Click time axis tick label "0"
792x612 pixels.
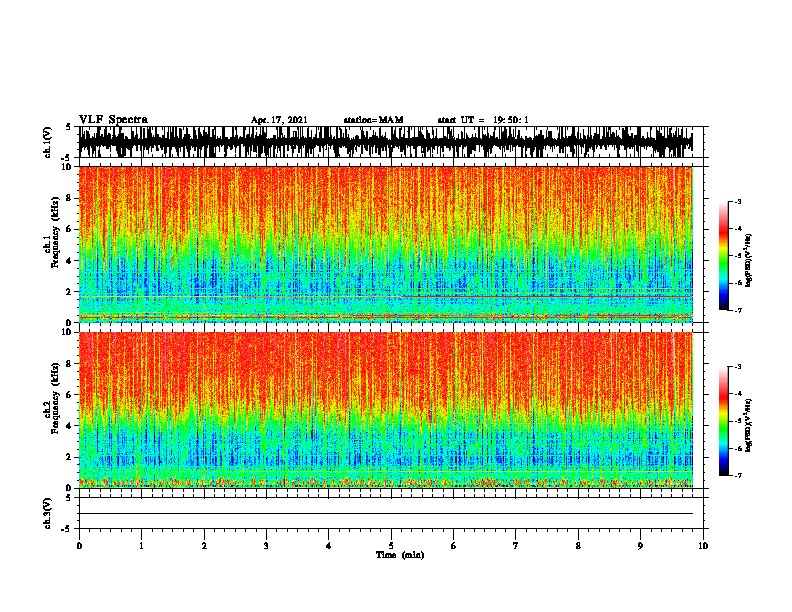click(79, 546)
